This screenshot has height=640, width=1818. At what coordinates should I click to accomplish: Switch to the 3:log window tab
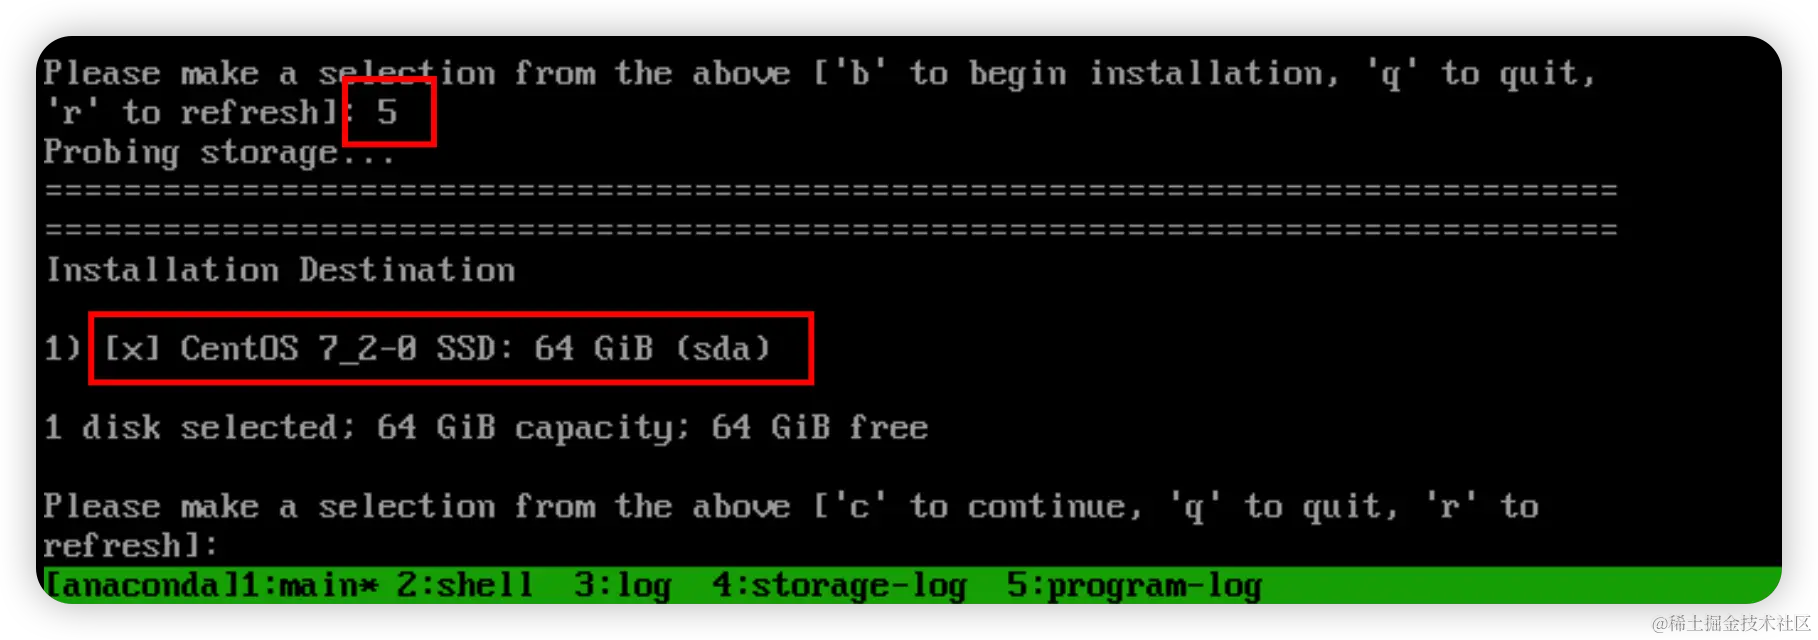(x=622, y=585)
